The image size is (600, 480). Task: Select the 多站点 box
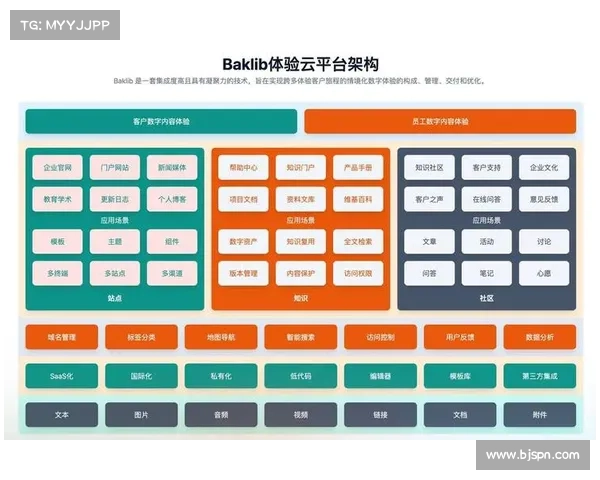click(115, 273)
